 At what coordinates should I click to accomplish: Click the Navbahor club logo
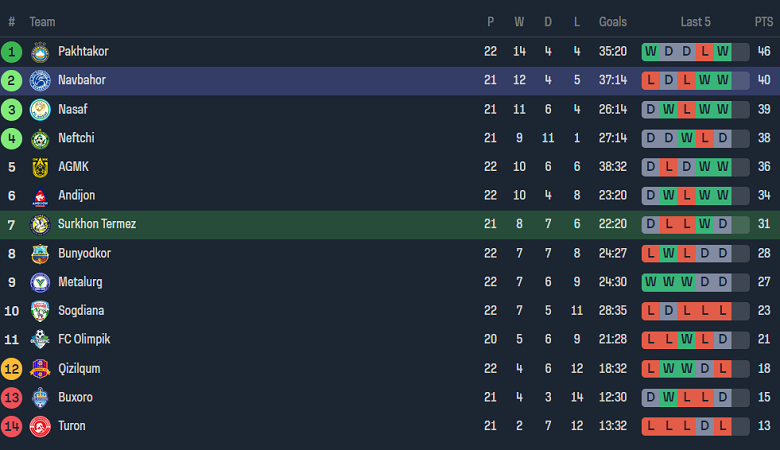coord(40,81)
